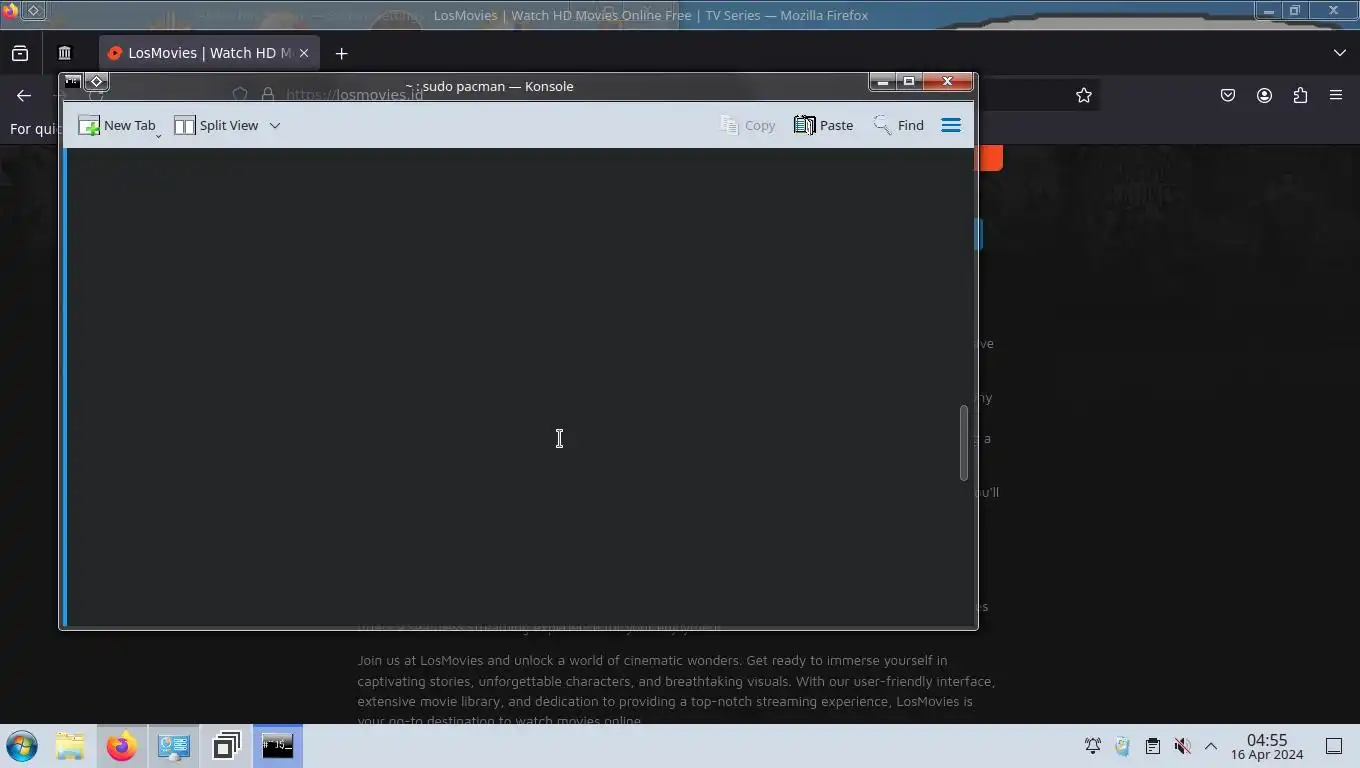This screenshot has width=1360, height=768.
Task: Open a new Firefox tab with plus button
Action: click(341, 53)
